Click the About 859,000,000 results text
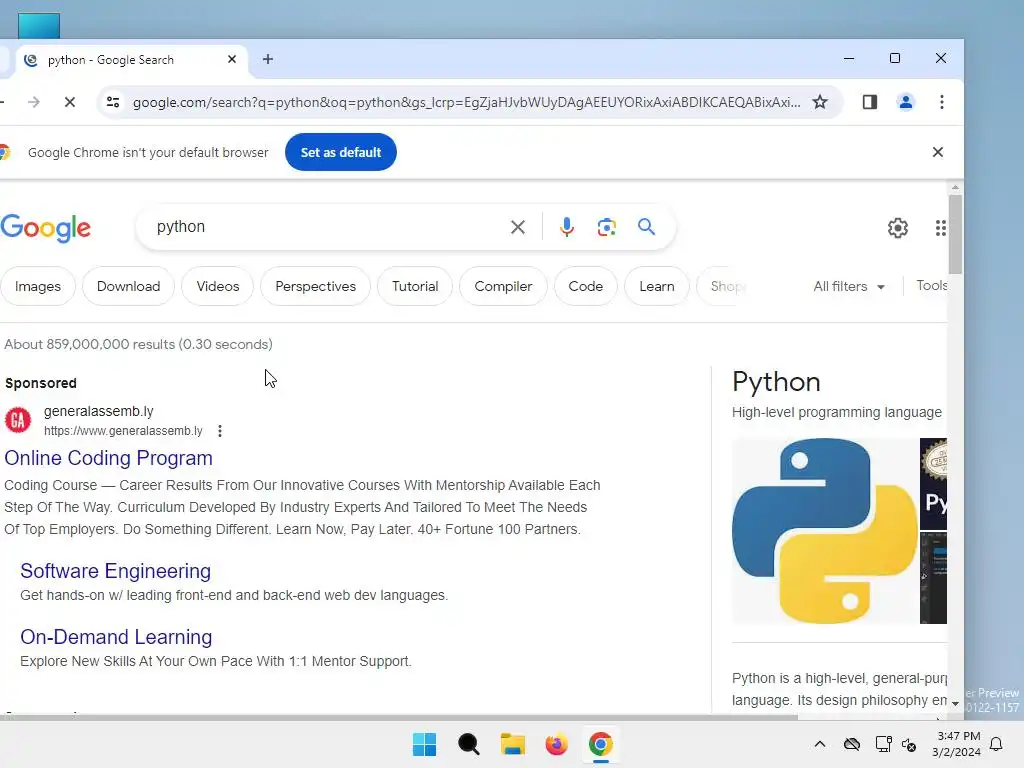The image size is (1024, 768). 138,344
